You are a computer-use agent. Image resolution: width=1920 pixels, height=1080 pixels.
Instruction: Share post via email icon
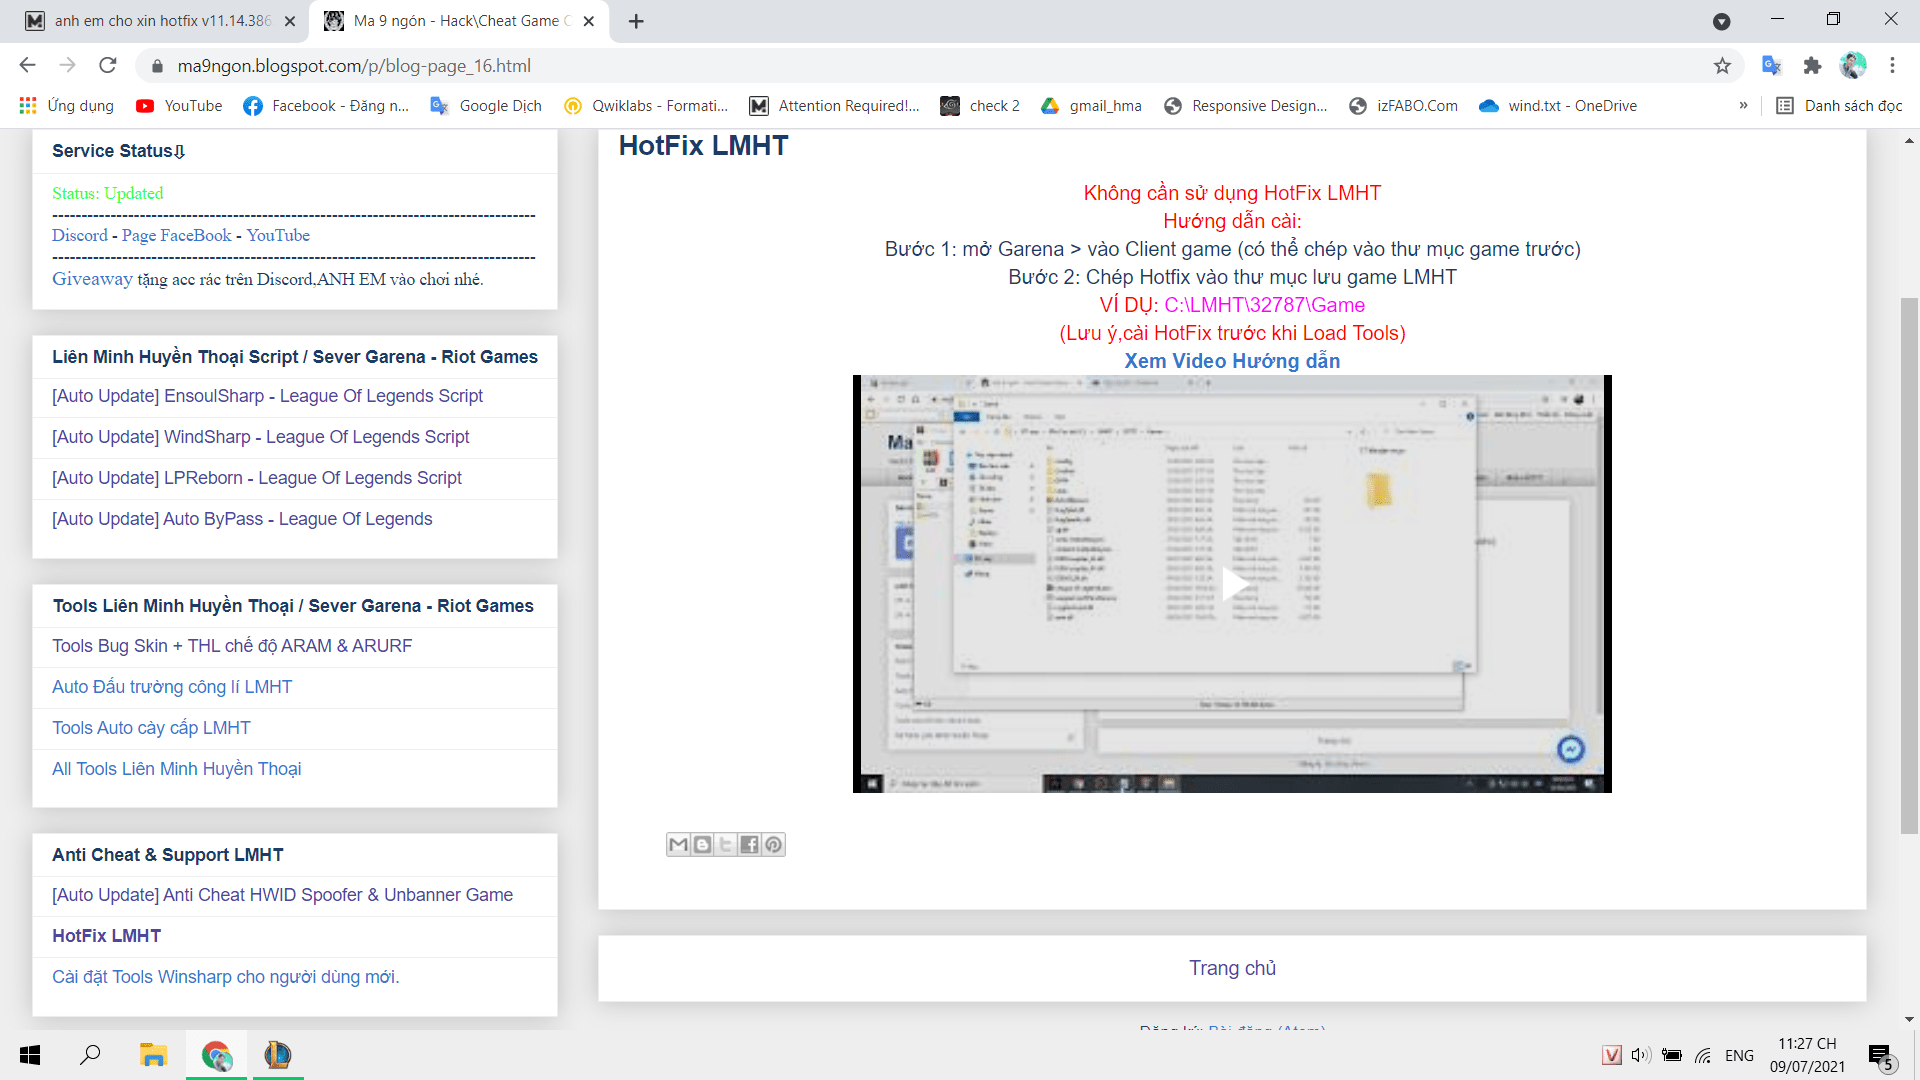(x=678, y=845)
